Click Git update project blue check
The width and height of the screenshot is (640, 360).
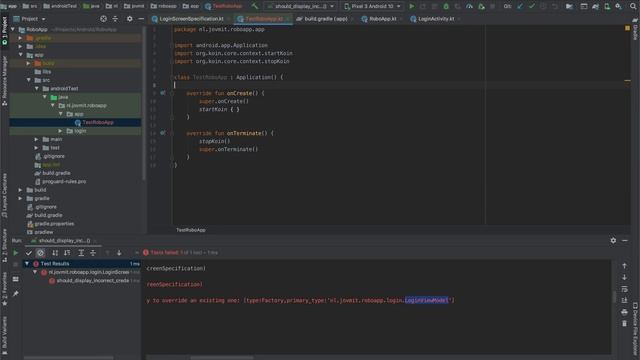520,6
